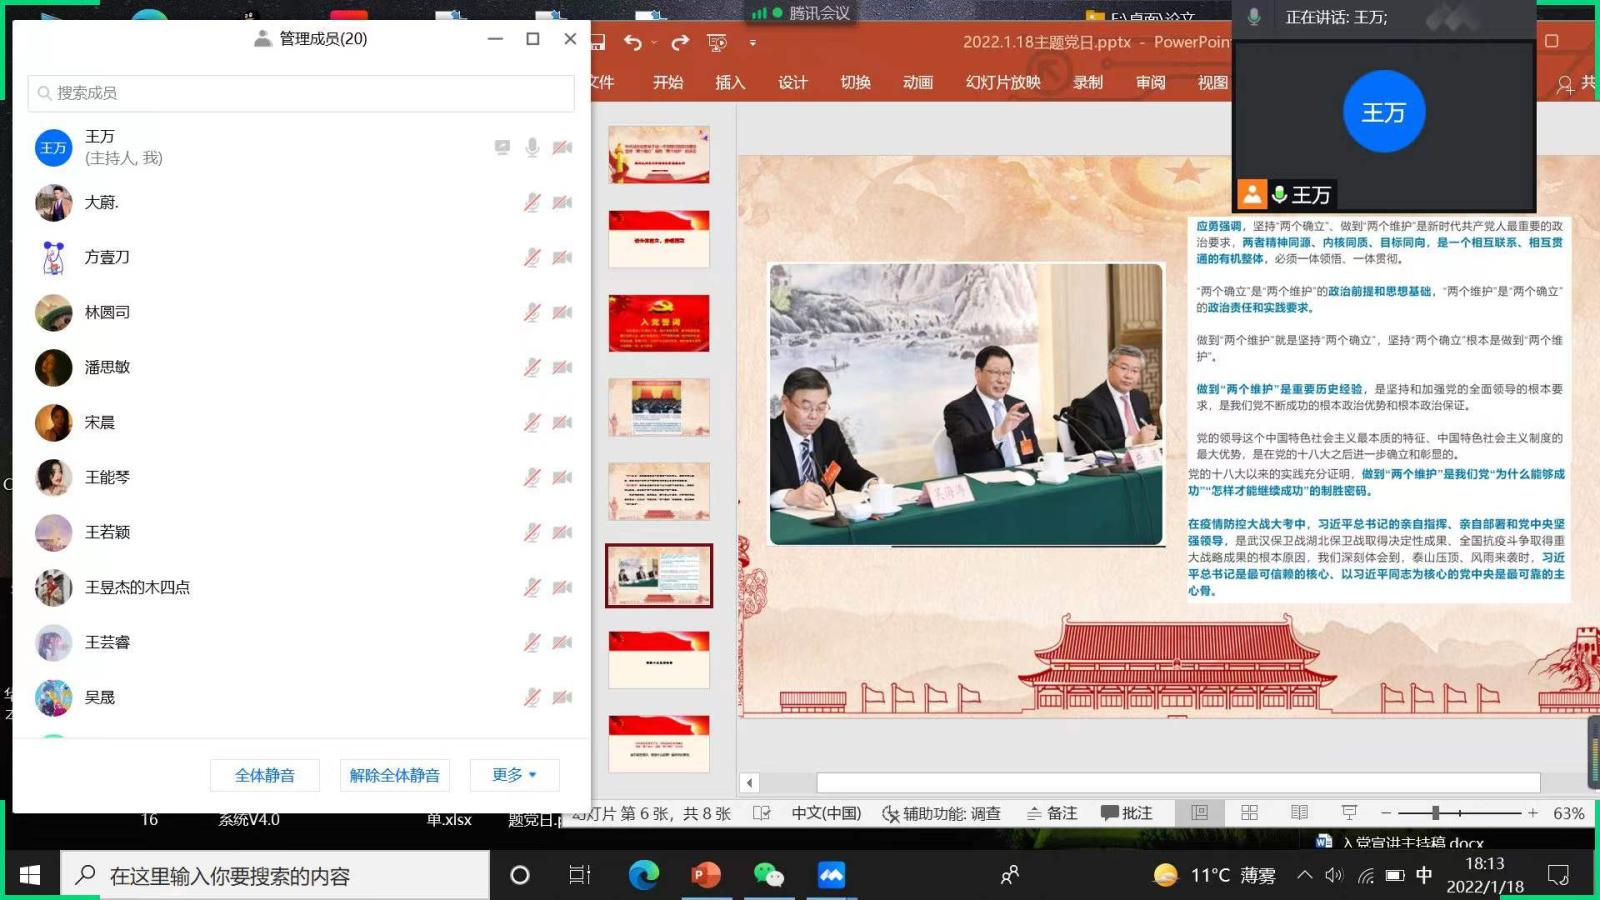This screenshot has height=900, width=1600.
Task: Click the Undo arrow in PowerPoint
Action: 632,42
